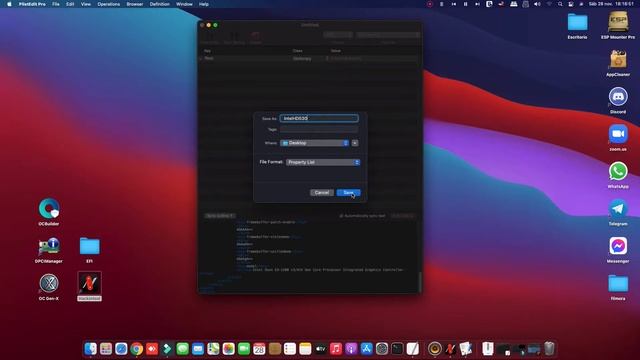The height and width of the screenshot is (360, 640).
Task: Open Launchpad from the dock
Action: 106,349
